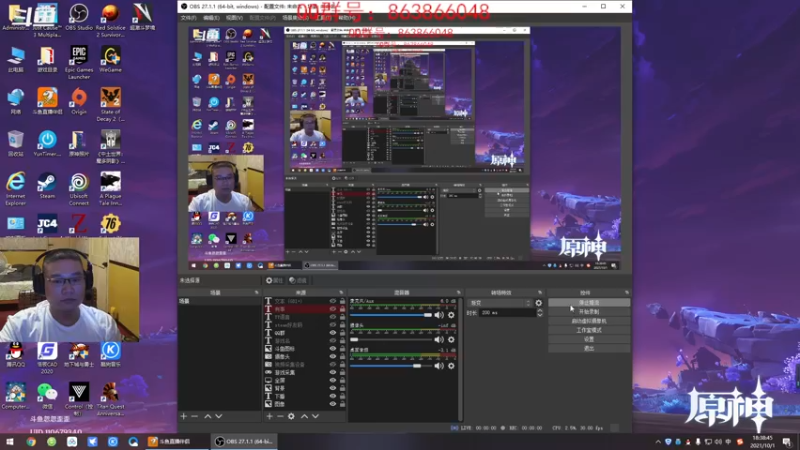Pop out the Controls dock icon
Viewport: 800px width, 450px height.
(627, 292)
